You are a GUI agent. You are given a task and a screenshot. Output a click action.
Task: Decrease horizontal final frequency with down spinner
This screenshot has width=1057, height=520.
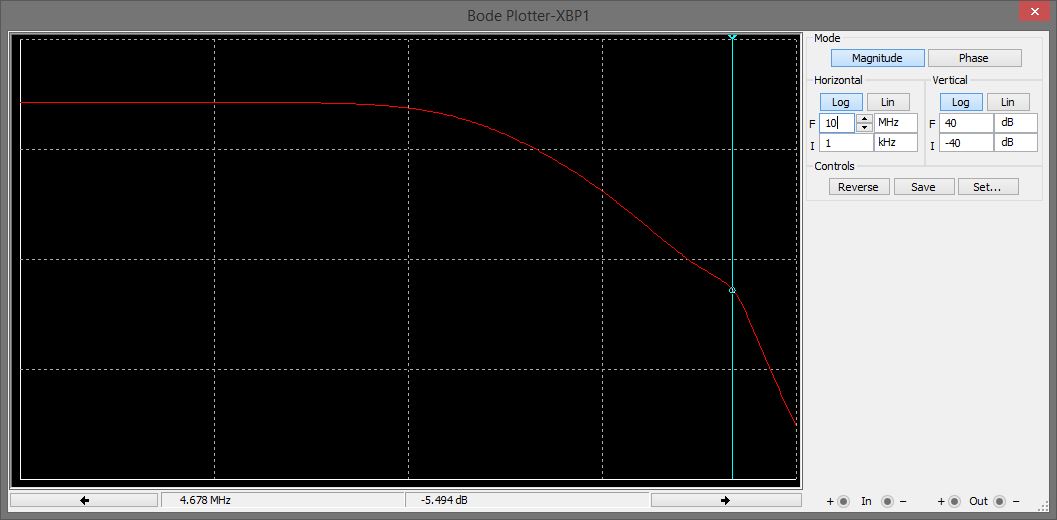click(864, 127)
